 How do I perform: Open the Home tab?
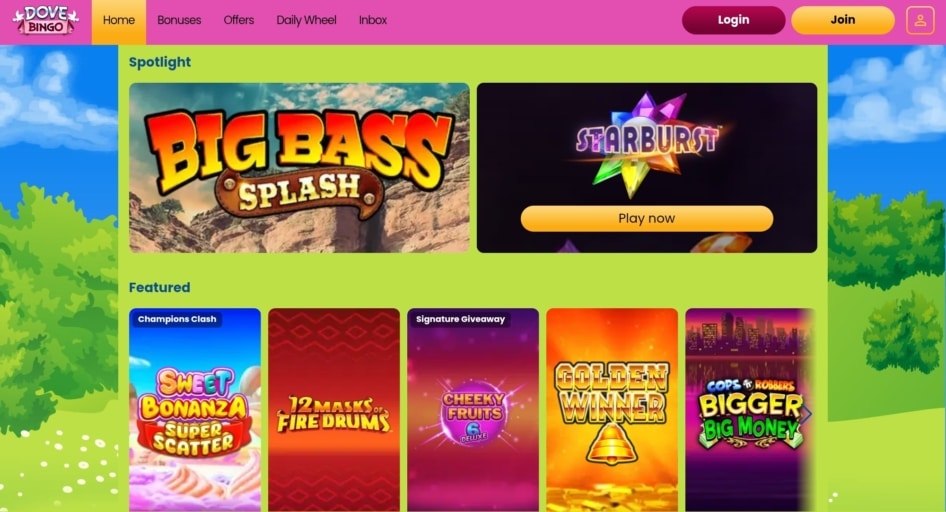[119, 21]
